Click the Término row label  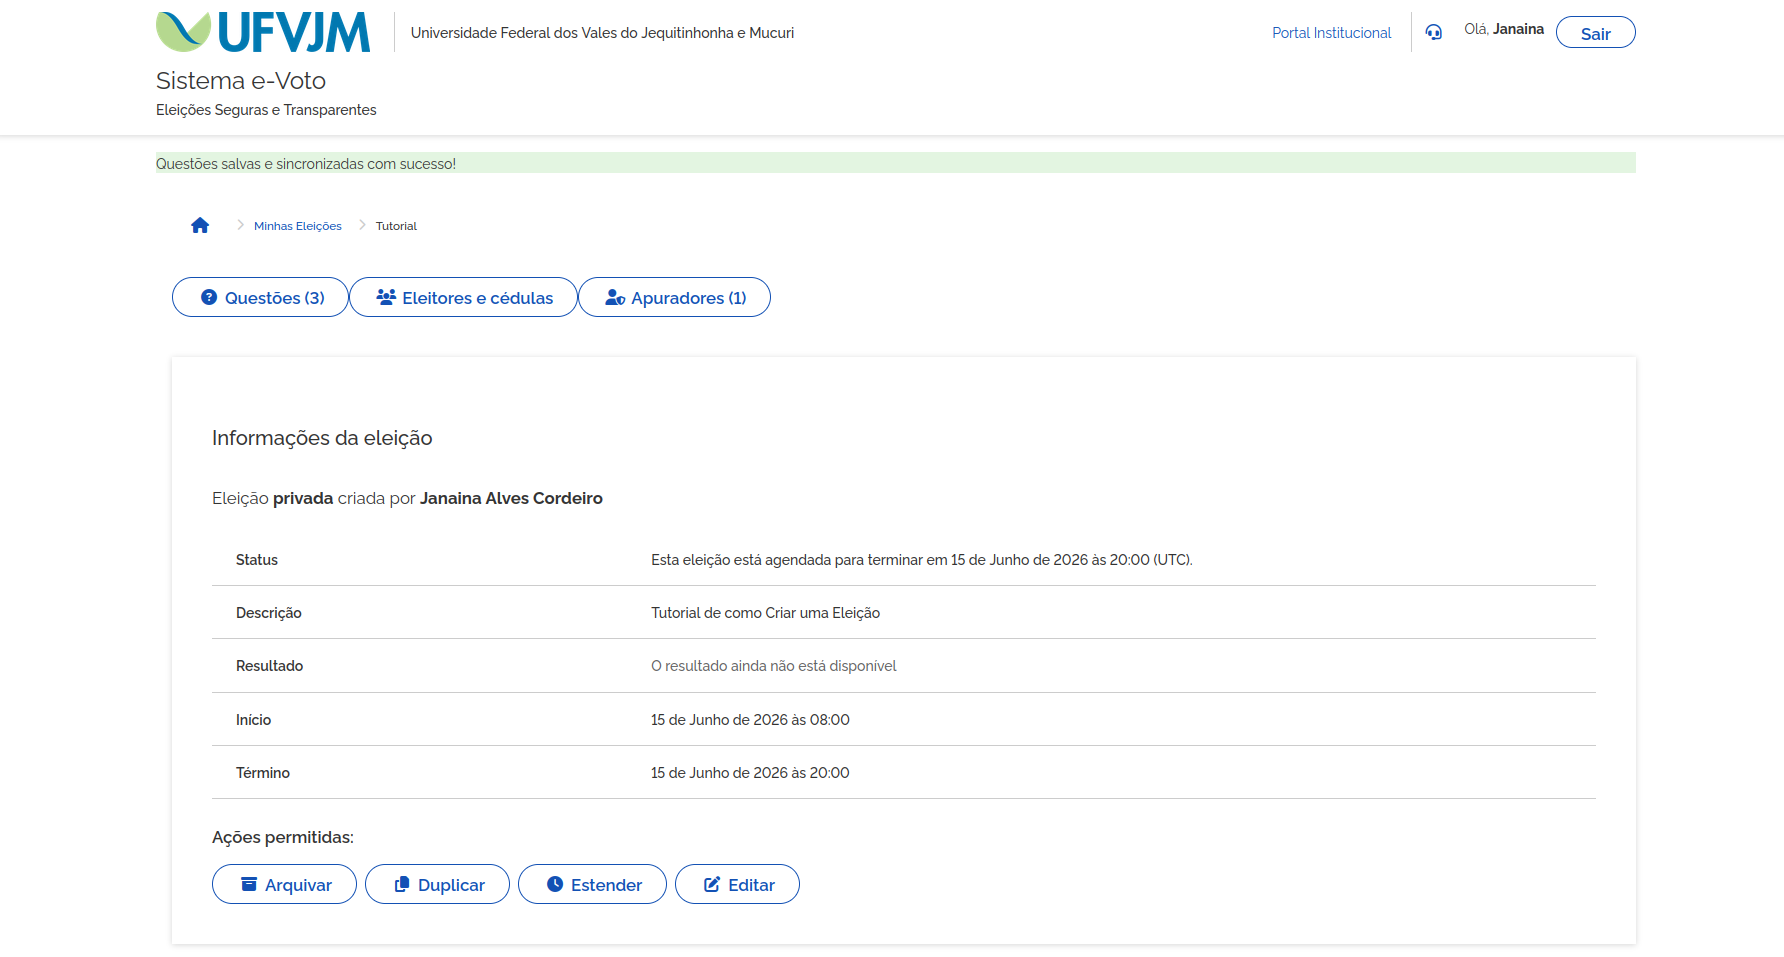[x=263, y=773]
